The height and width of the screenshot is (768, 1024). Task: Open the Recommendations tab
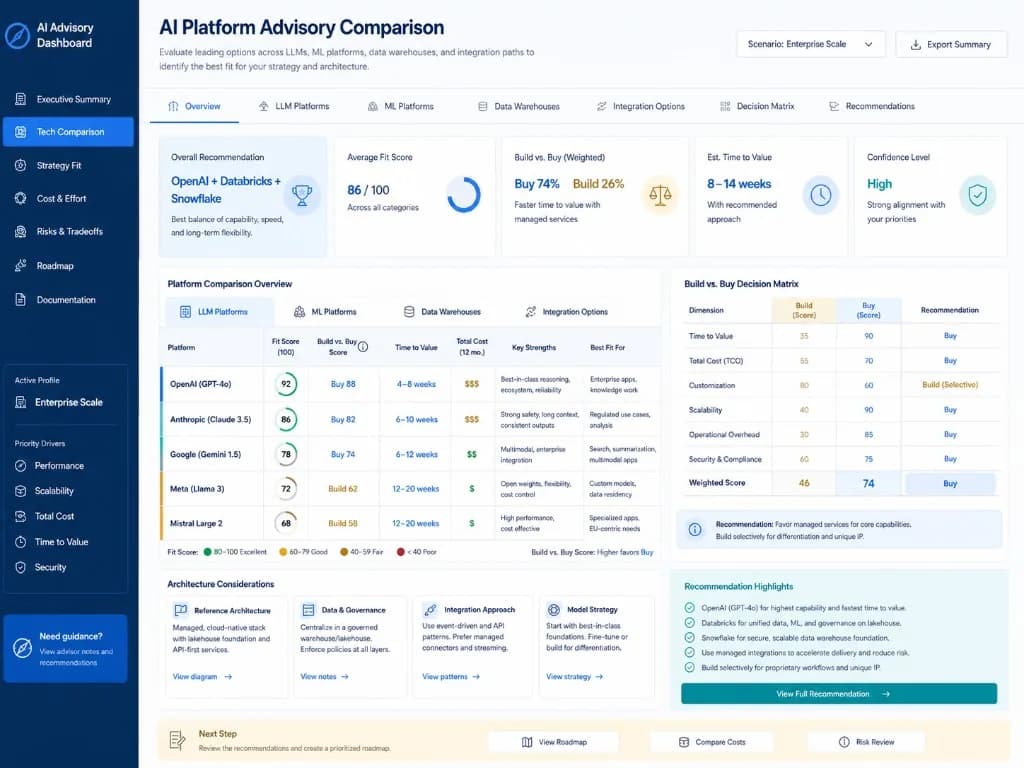point(872,106)
